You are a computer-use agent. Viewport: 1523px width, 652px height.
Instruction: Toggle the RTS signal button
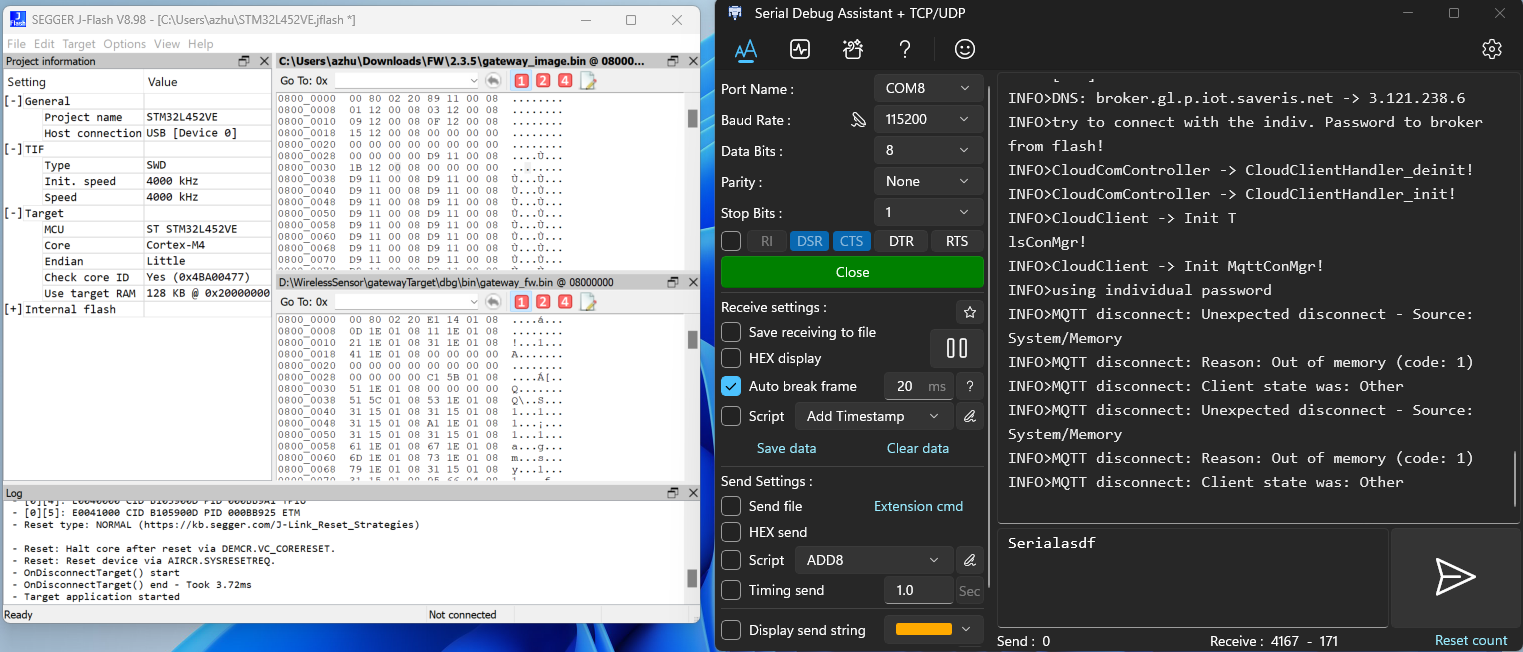tap(957, 241)
